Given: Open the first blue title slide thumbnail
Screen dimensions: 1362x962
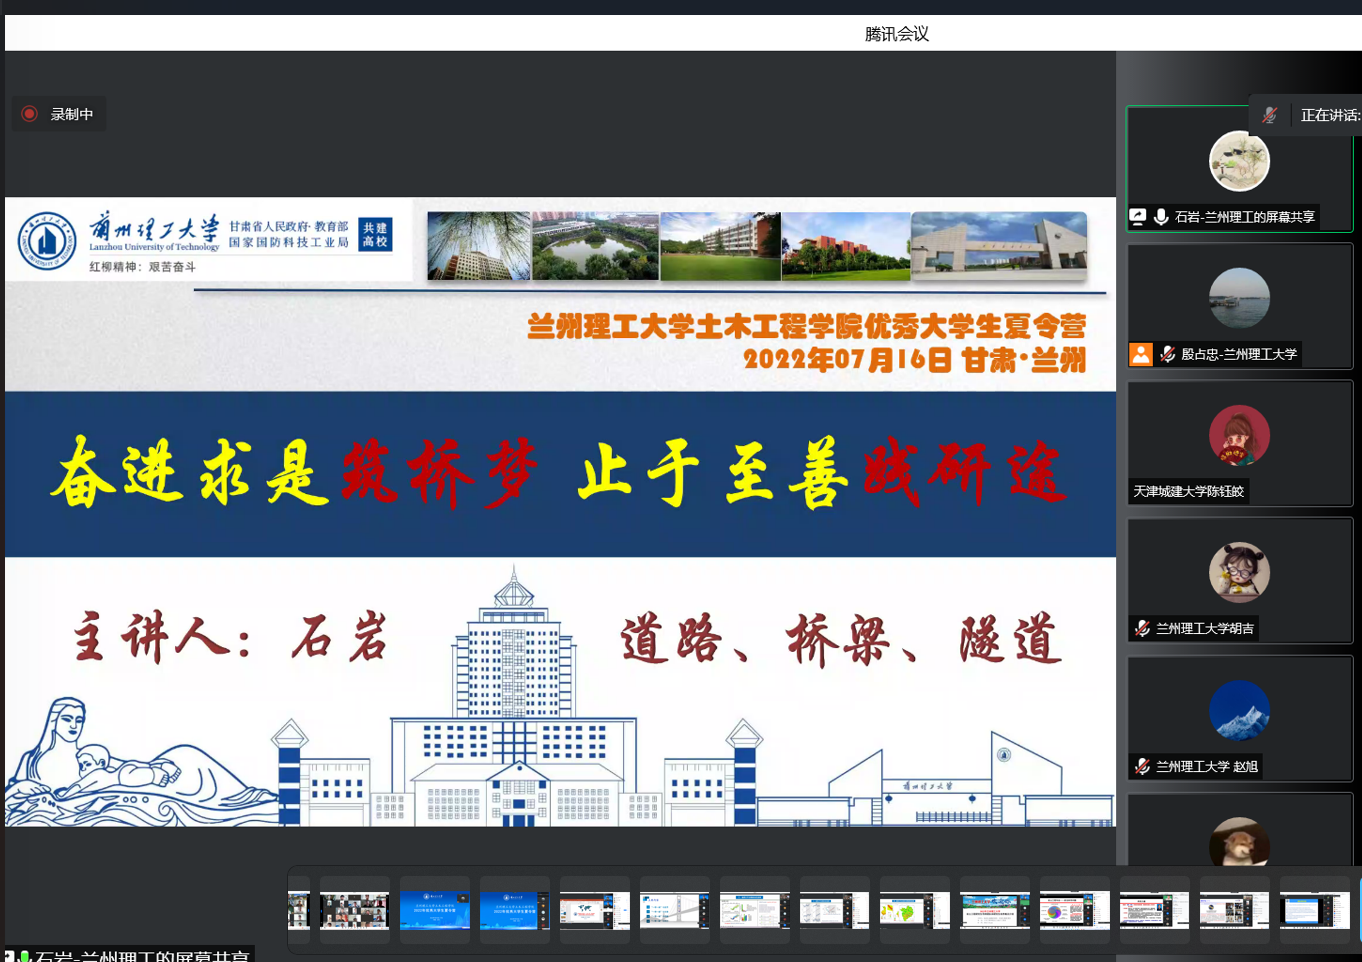Looking at the screenshot, I should click(435, 910).
